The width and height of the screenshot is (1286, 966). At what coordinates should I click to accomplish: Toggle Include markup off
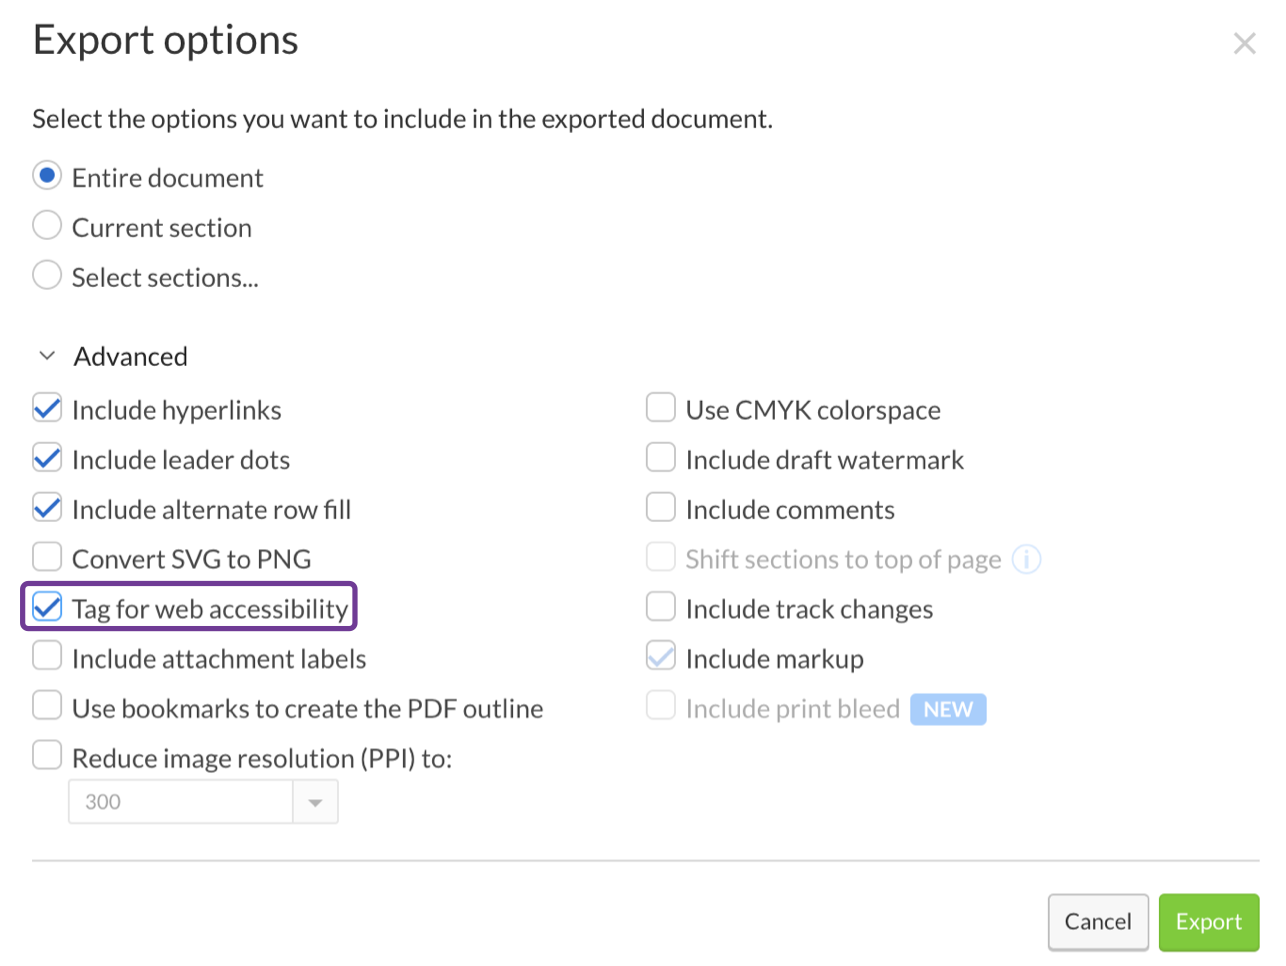click(x=660, y=656)
